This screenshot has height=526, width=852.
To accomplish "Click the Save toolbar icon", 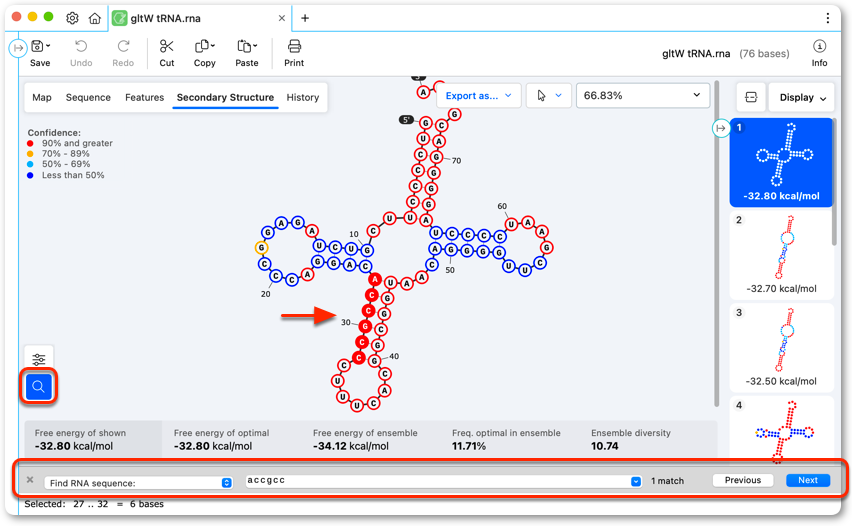I will tap(37, 46).
